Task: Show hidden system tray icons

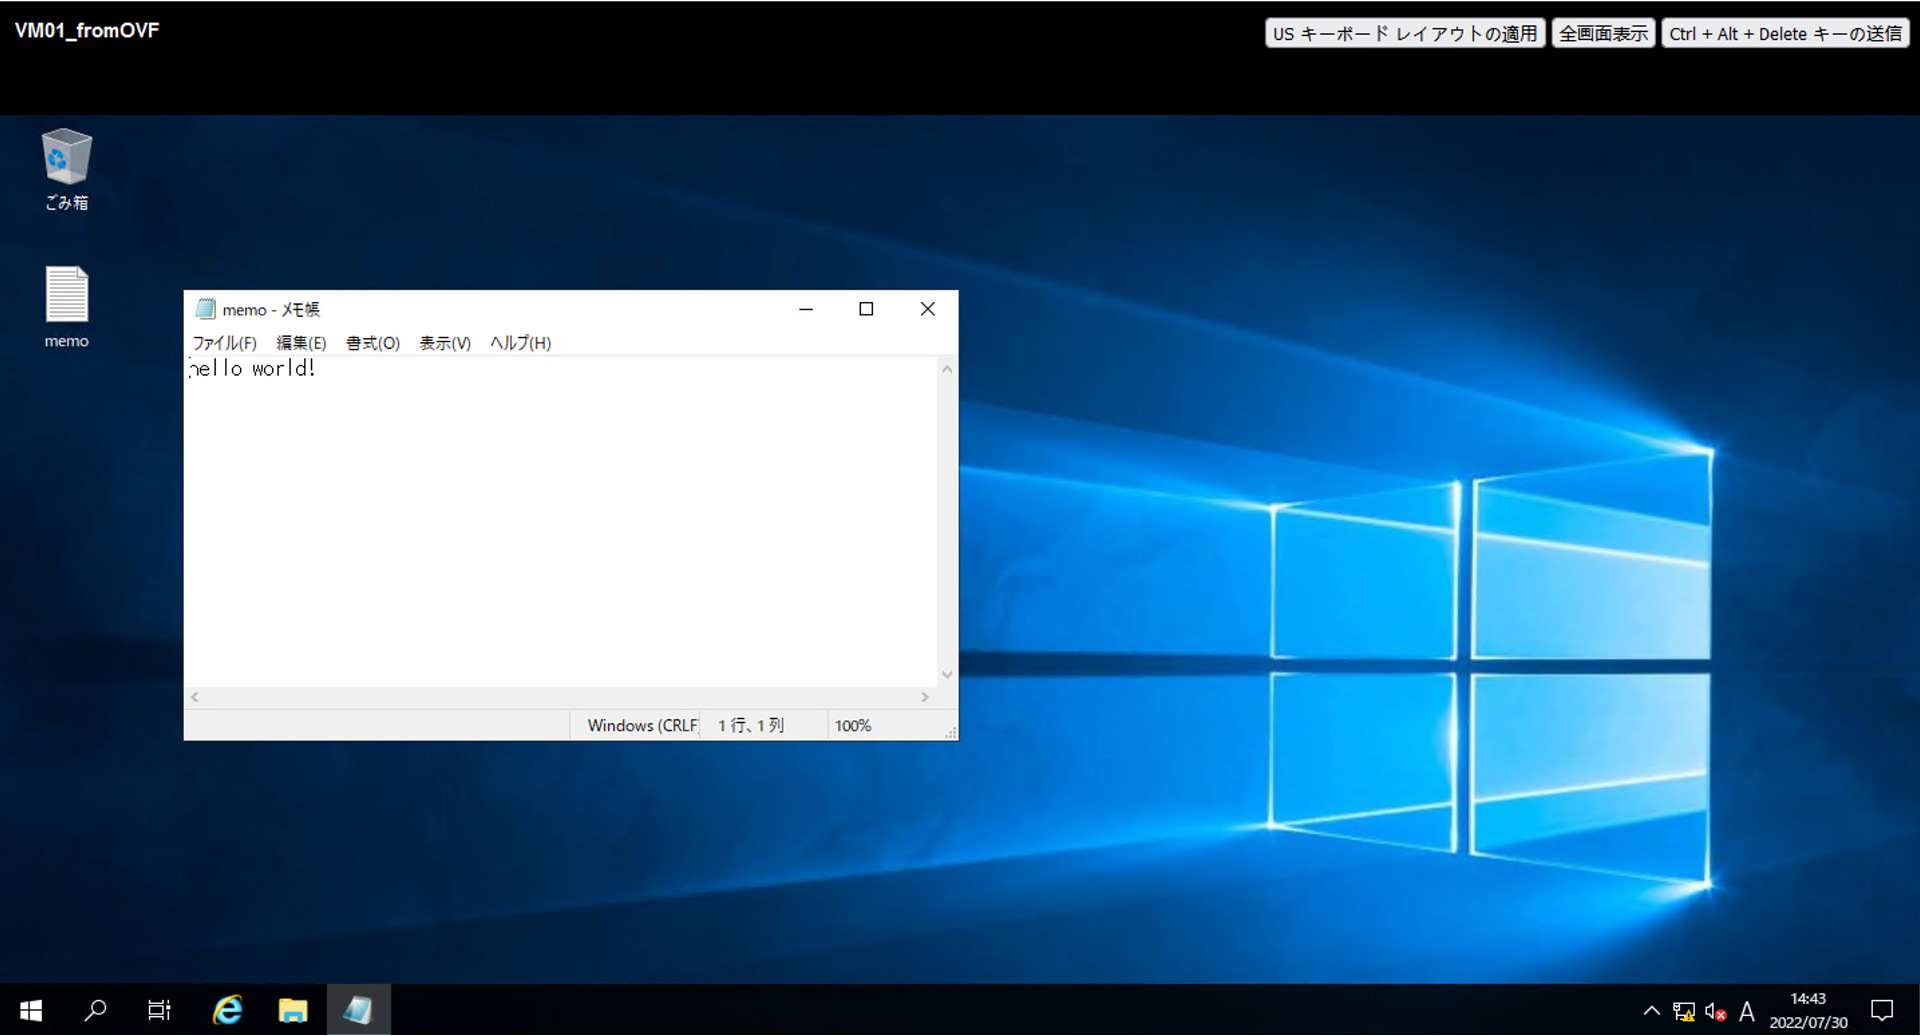Action: 1651,1011
